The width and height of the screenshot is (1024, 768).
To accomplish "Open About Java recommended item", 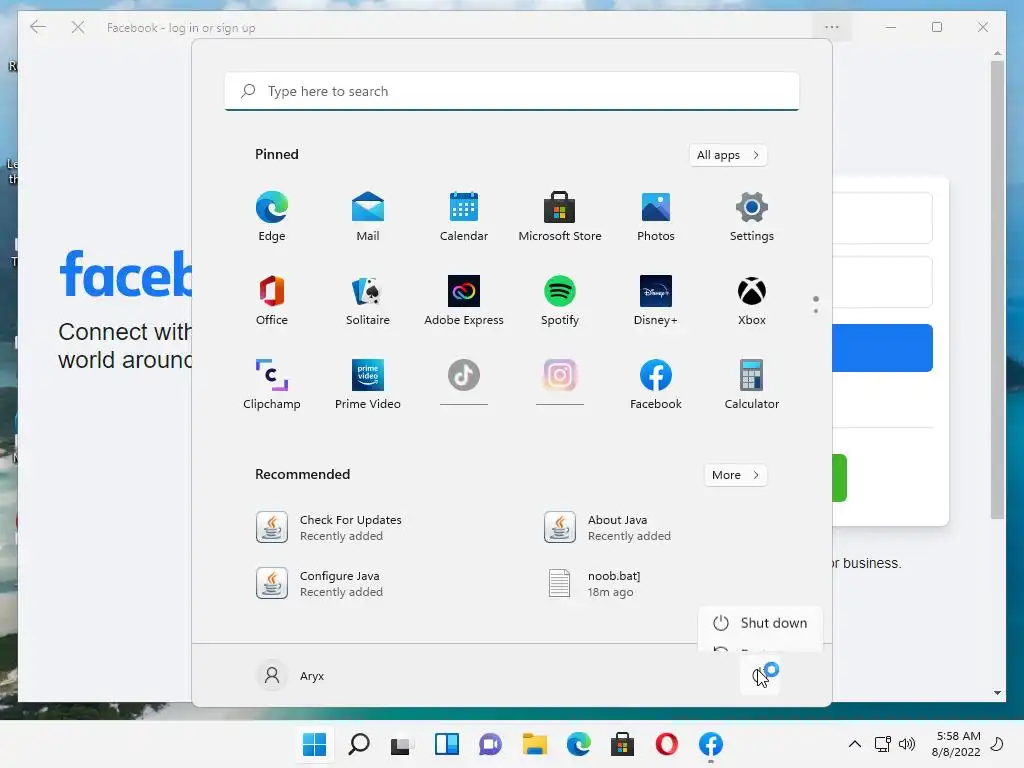I will (x=607, y=528).
